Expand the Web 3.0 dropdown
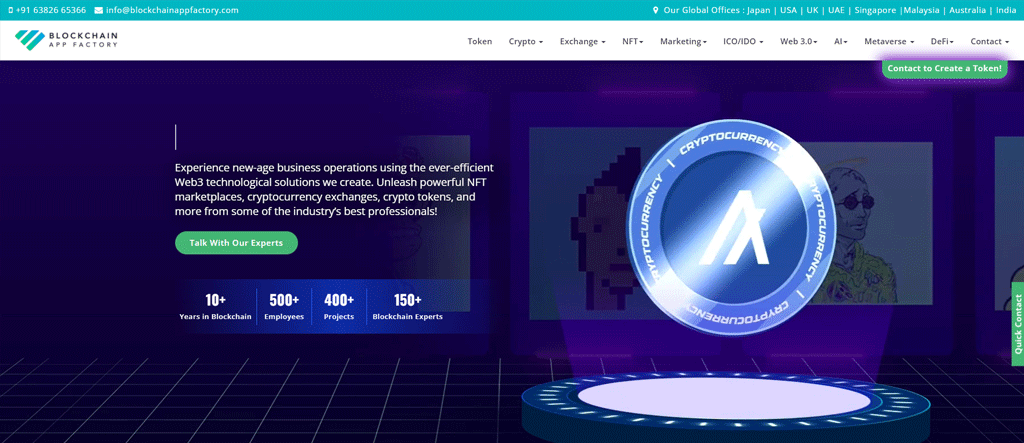The image size is (1024, 443). (x=798, y=41)
